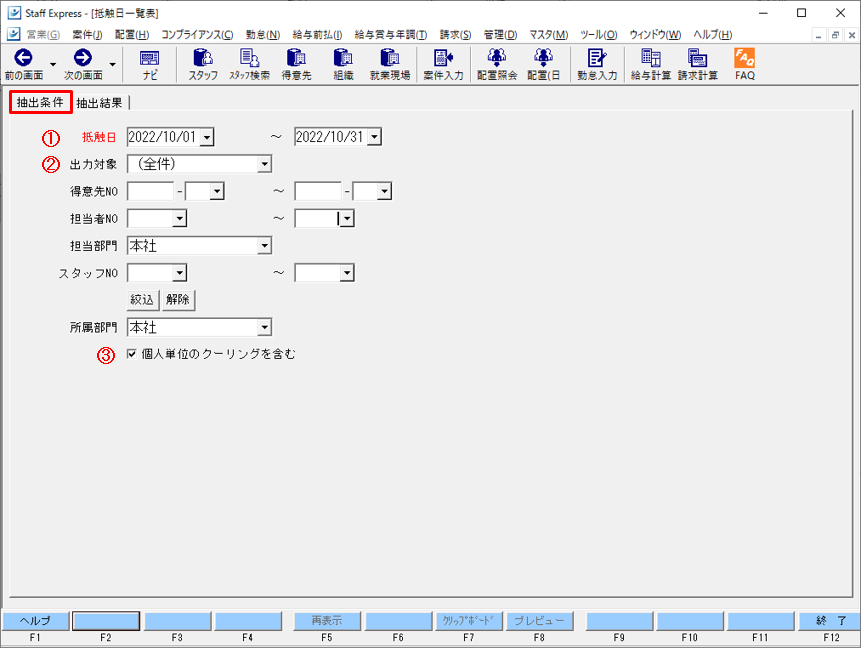The image size is (861, 648).
Task: Open the コンプライアンス menu
Action: tap(197, 35)
